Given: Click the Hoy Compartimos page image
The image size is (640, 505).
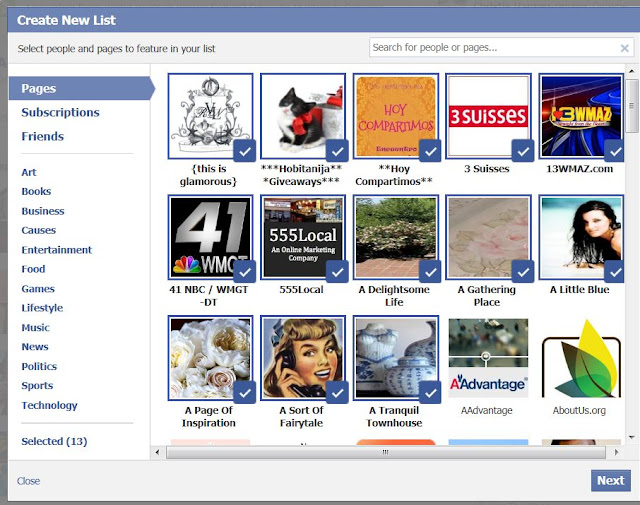Looking at the screenshot, I should pos(396,116).
